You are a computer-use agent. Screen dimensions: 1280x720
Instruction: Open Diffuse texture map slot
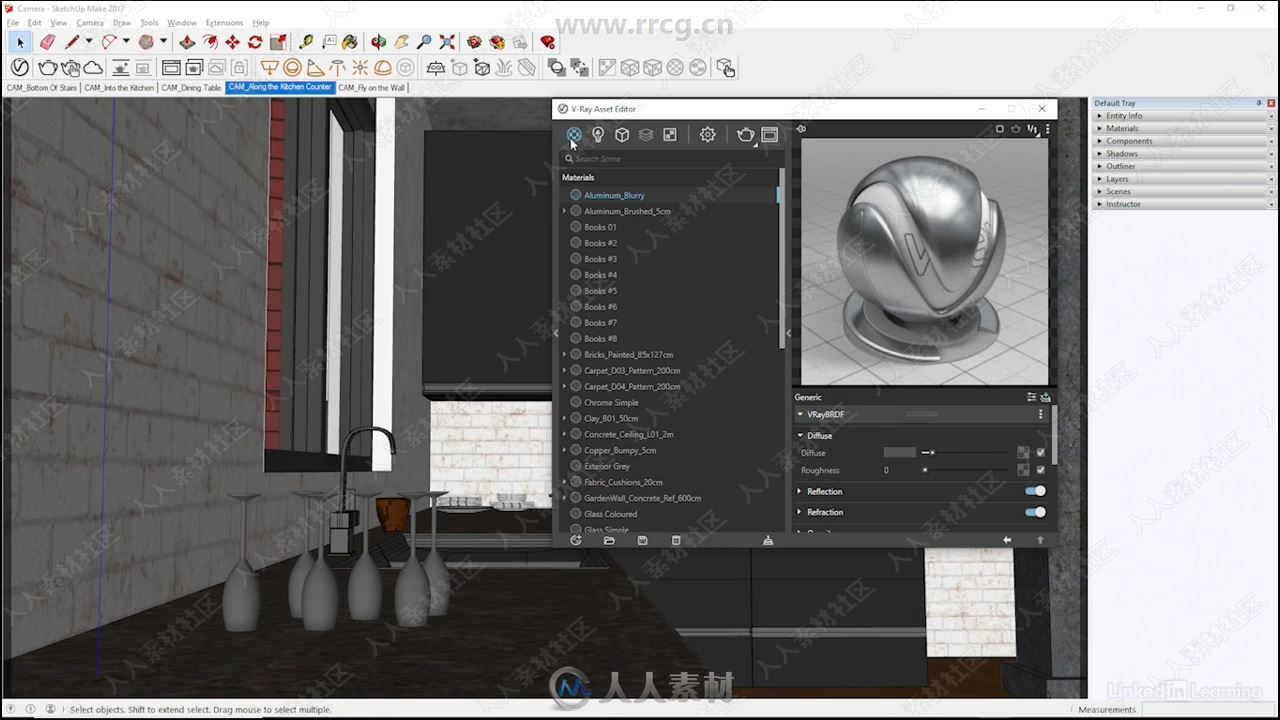coord(1023,453)
